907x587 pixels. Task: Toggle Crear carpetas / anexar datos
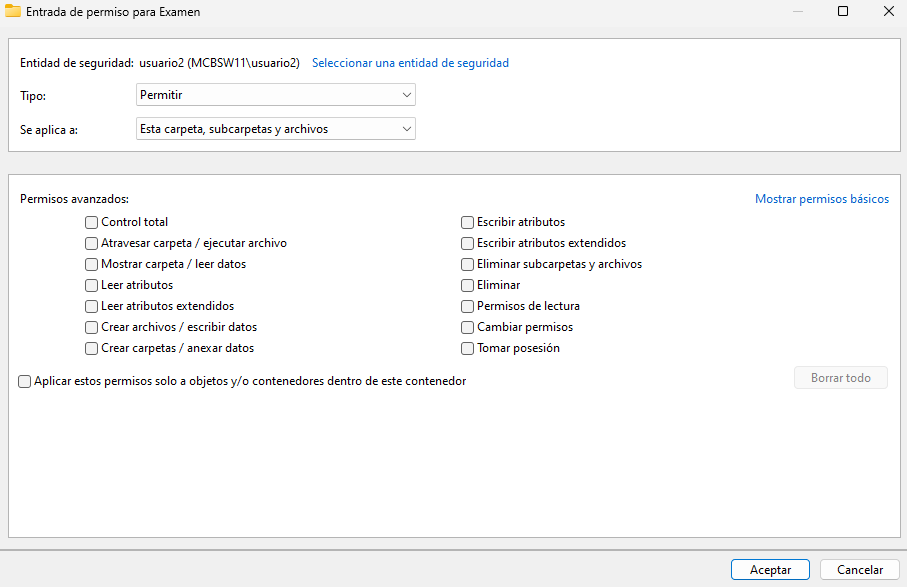[92, 348]
